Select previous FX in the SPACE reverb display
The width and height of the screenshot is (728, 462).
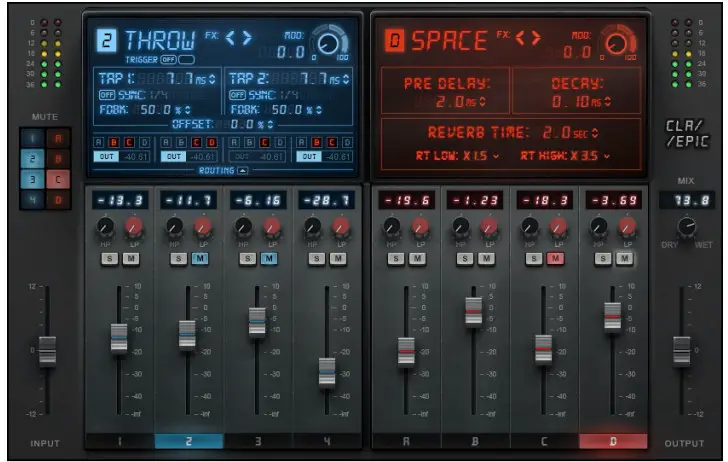(520, 38)
